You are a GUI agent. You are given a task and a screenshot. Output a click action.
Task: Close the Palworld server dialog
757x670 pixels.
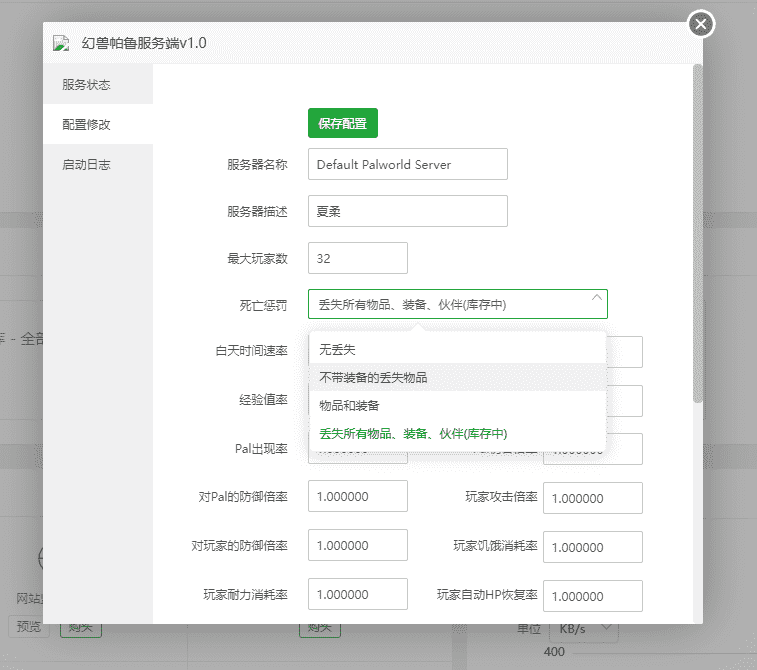pos(701,24)
